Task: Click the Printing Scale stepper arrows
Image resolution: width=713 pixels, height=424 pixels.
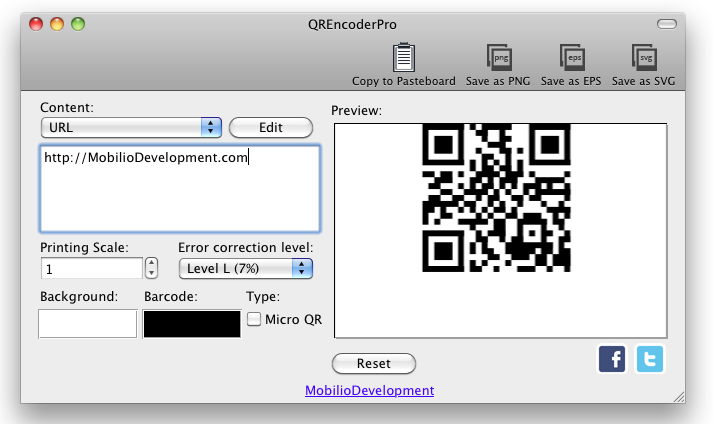Action: tap(151, 268)
